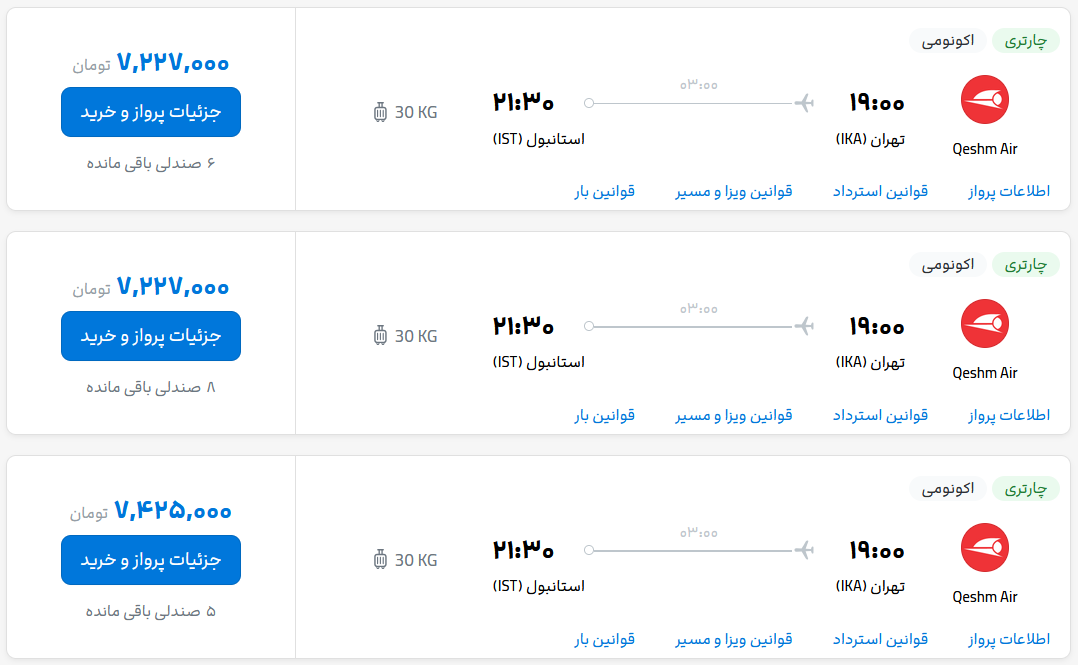
Task: Open purchase details for flight with 8 seats left
Action: click(x=151, y=336)
